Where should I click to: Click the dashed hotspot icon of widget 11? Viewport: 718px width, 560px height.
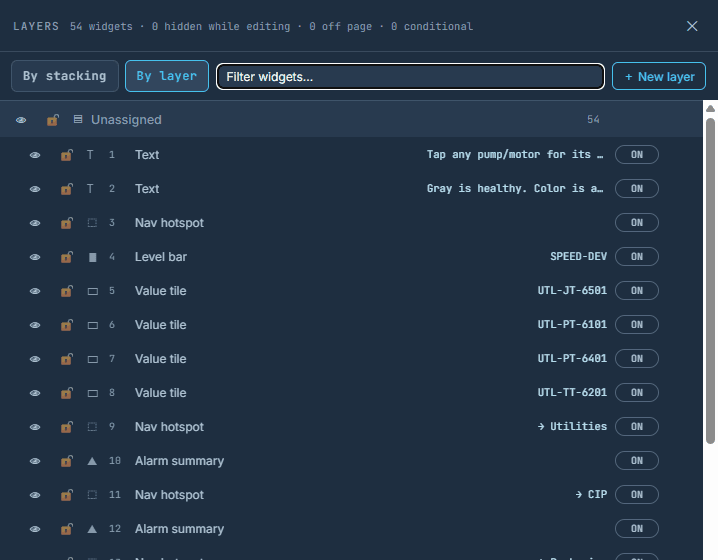92,495
